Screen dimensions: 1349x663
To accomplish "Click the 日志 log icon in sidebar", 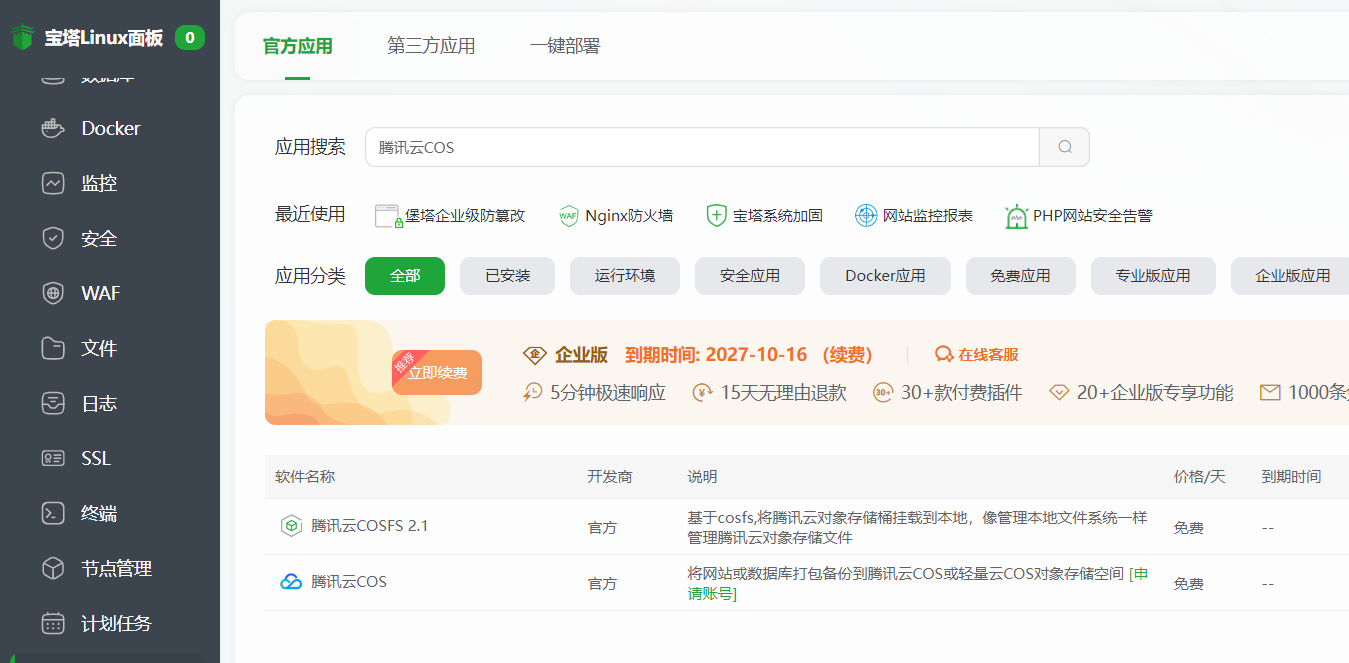I will 53,403.
